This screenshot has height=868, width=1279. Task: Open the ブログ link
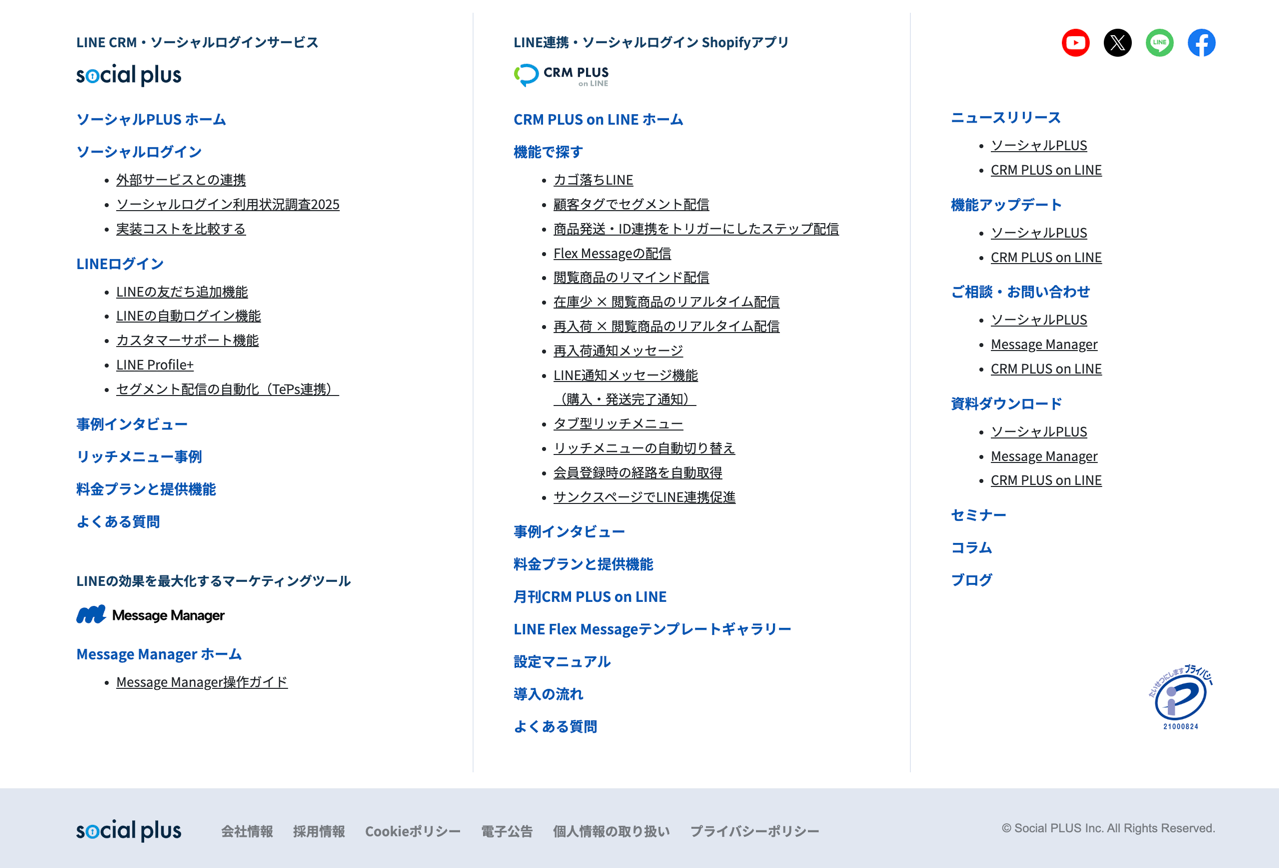[971, 580]
